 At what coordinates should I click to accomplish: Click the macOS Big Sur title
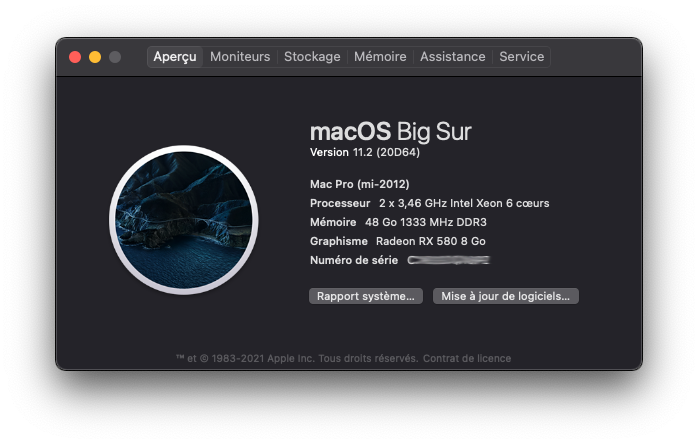click(390, 132)
